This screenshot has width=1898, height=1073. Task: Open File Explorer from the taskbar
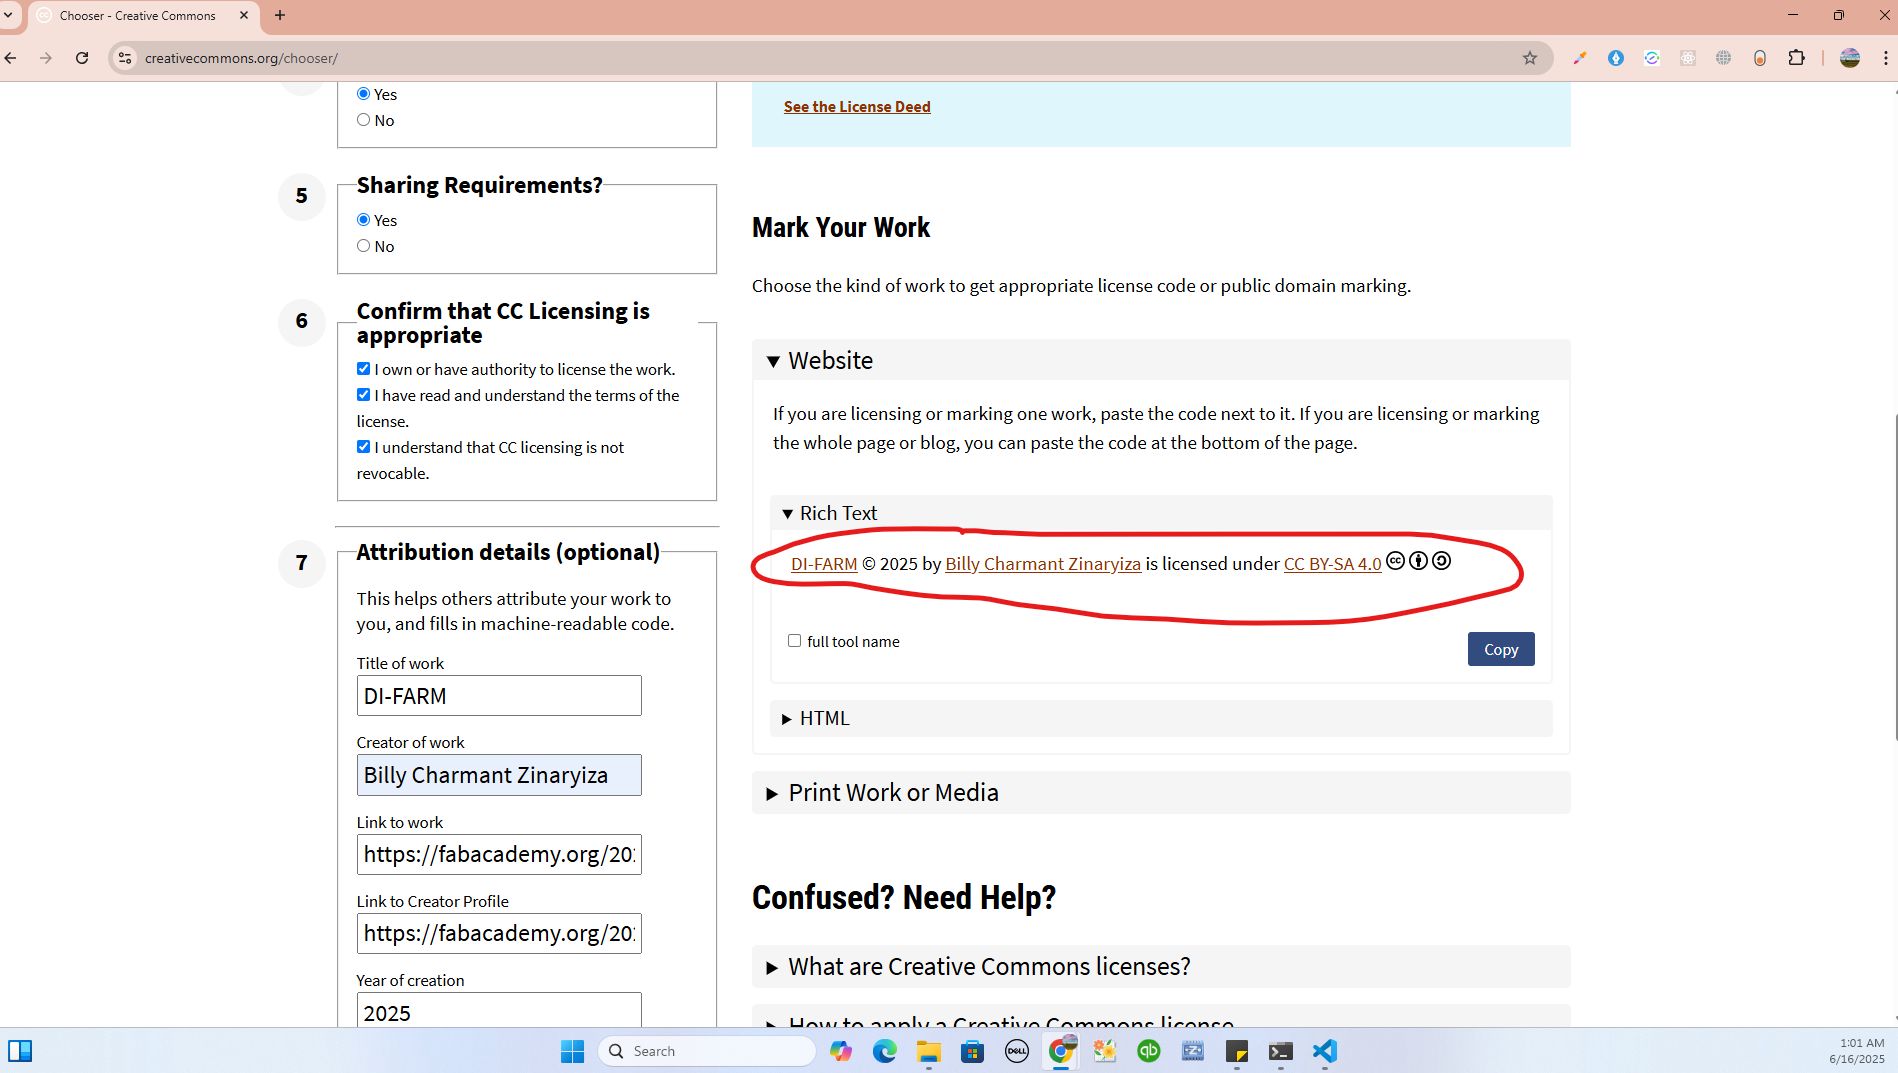point(929,1051)
